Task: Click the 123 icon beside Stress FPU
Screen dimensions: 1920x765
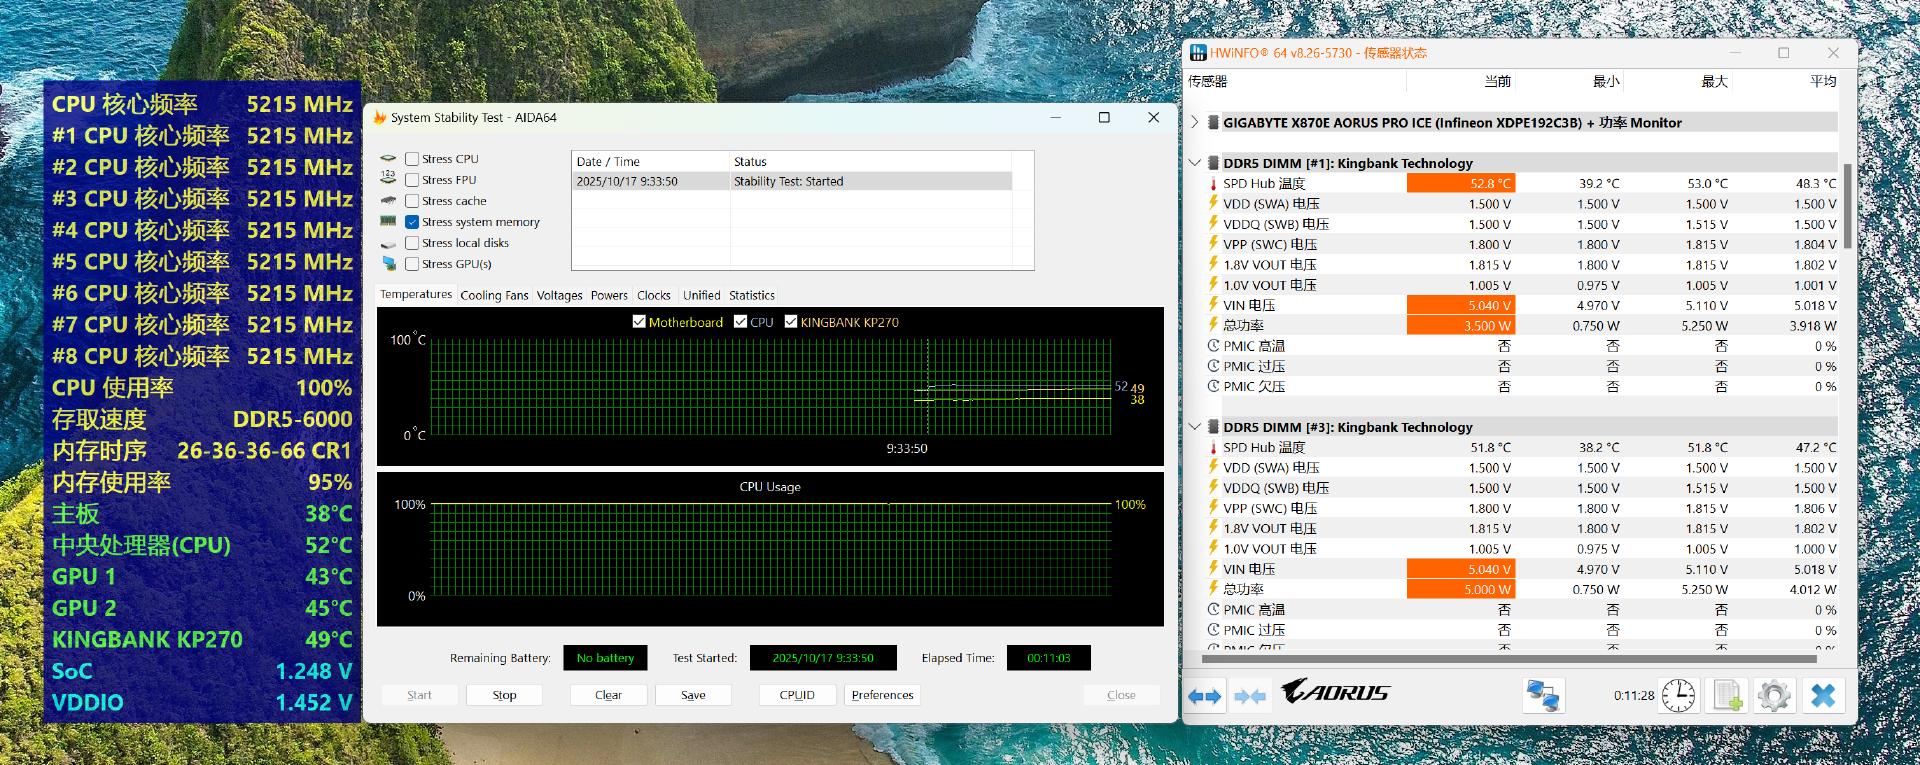Action: [x=388, y=179]
